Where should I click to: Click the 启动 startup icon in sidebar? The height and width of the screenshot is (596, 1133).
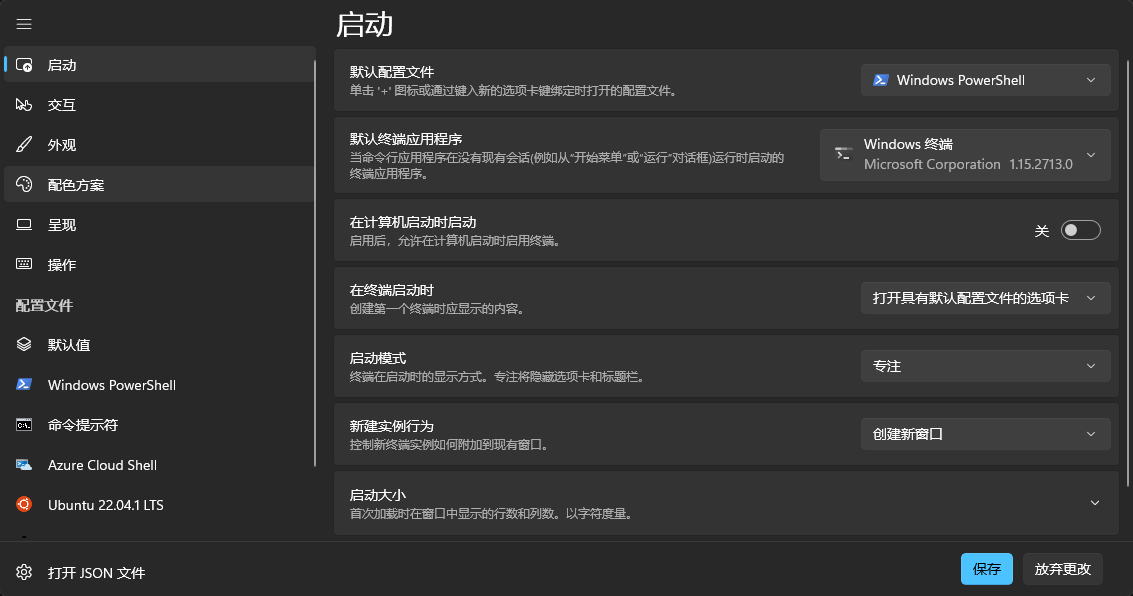tap(25, 65)
